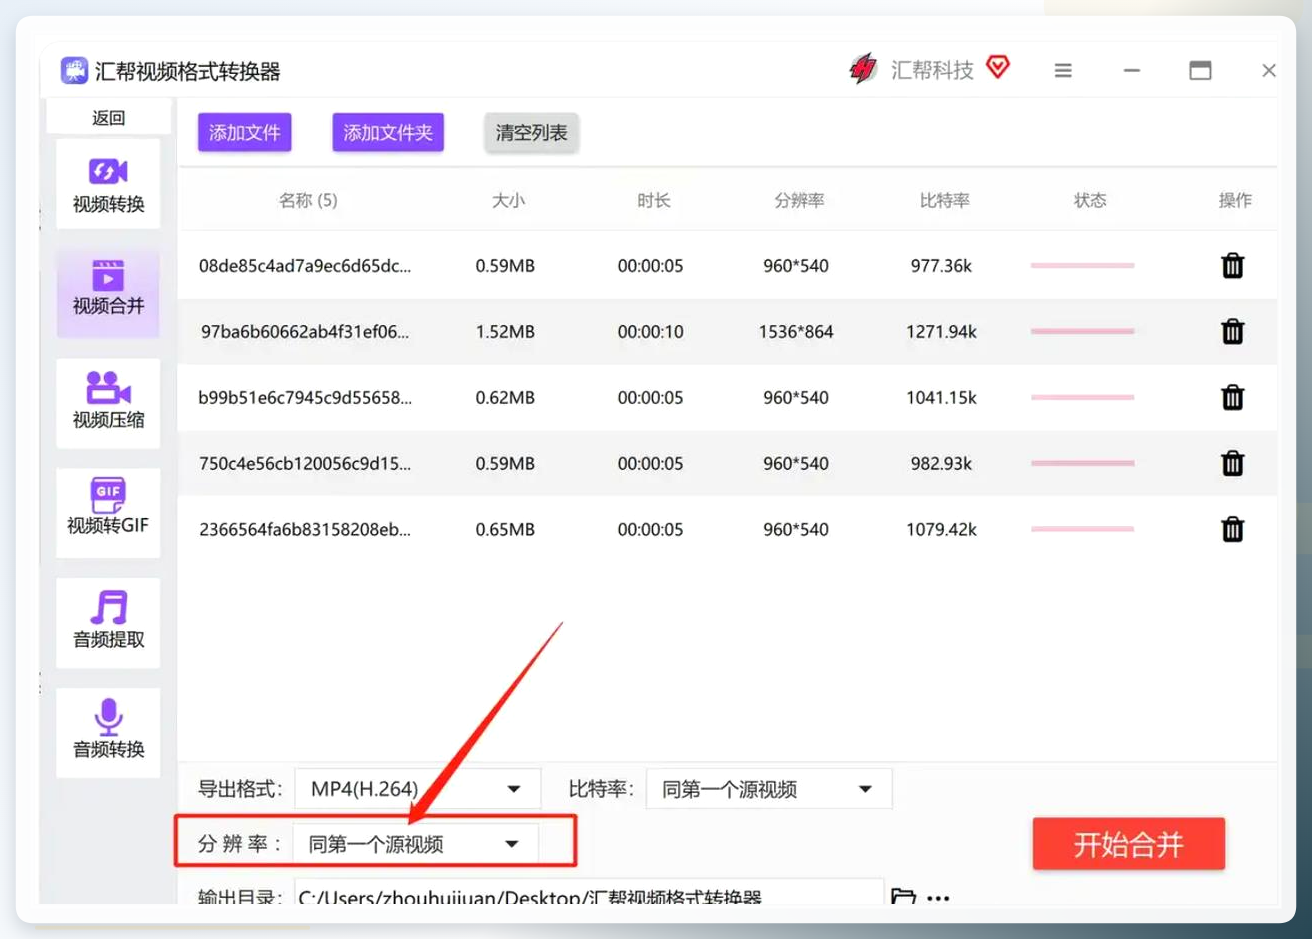Click the 时长 column header

(x=653, y=200)
